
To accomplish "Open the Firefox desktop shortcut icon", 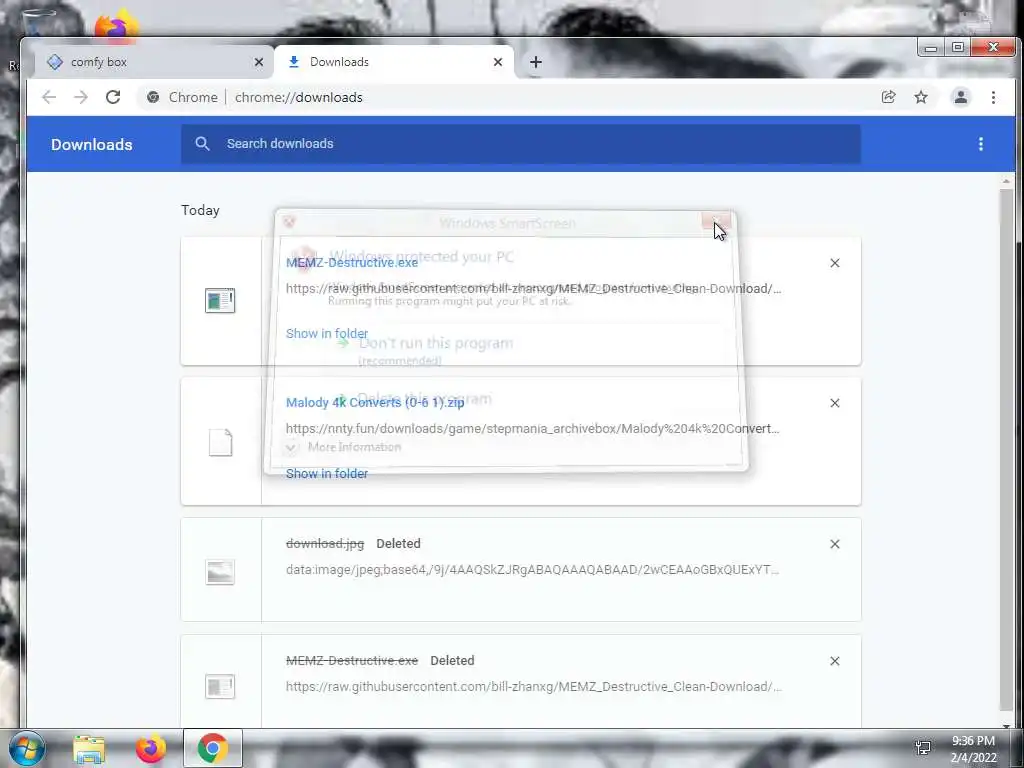I will (116, 26).
